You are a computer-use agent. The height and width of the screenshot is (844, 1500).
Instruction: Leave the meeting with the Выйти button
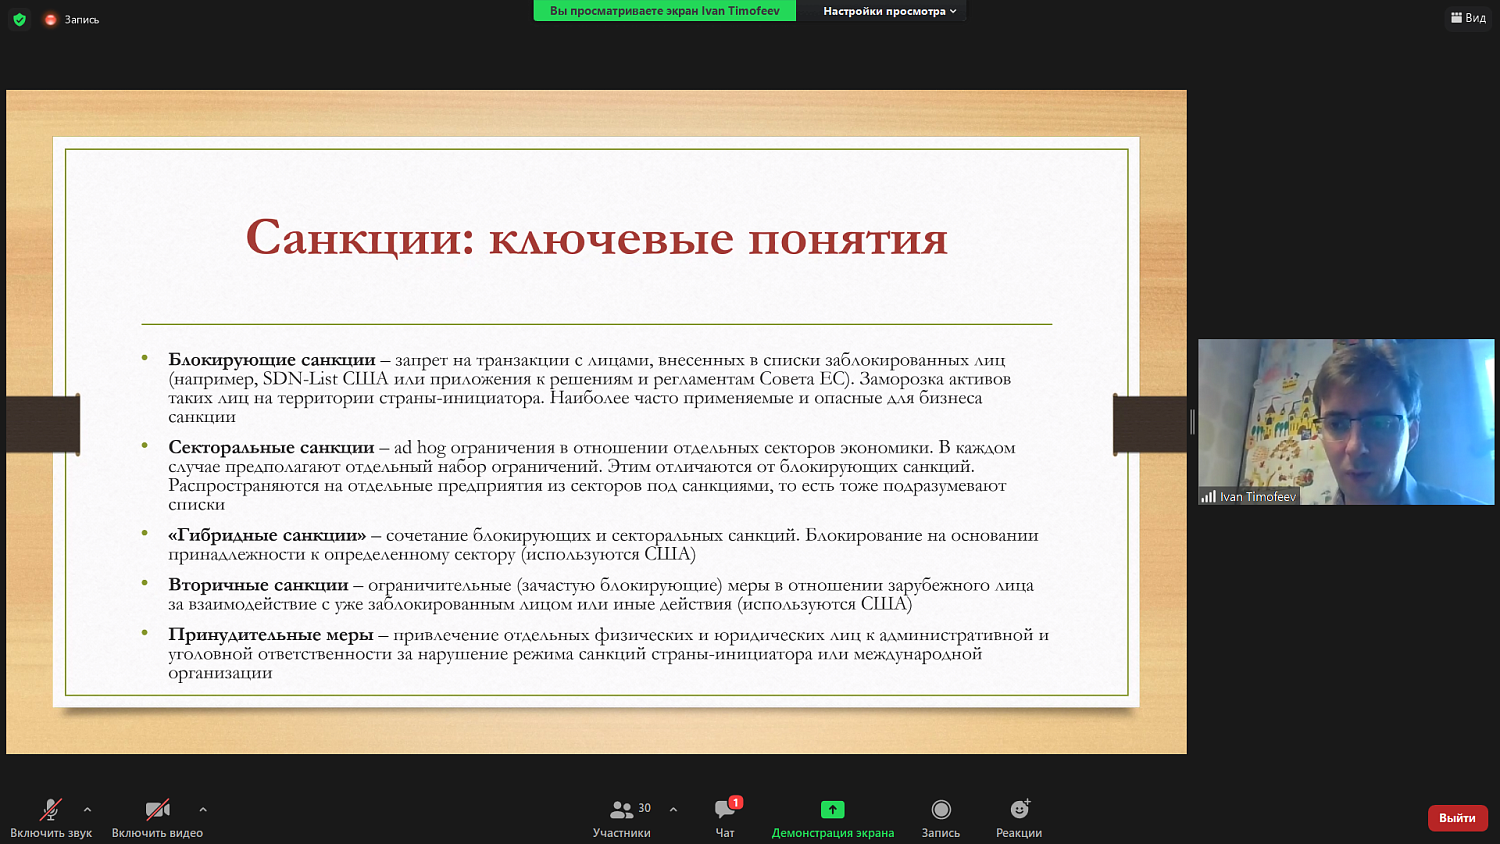[1457, 817]
